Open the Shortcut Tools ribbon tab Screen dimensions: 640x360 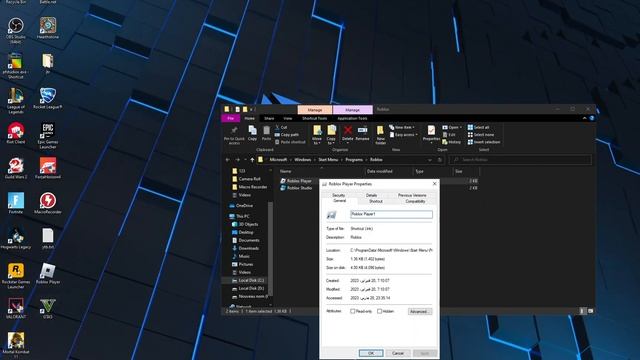pyautogui.click(x=315, y=118)
